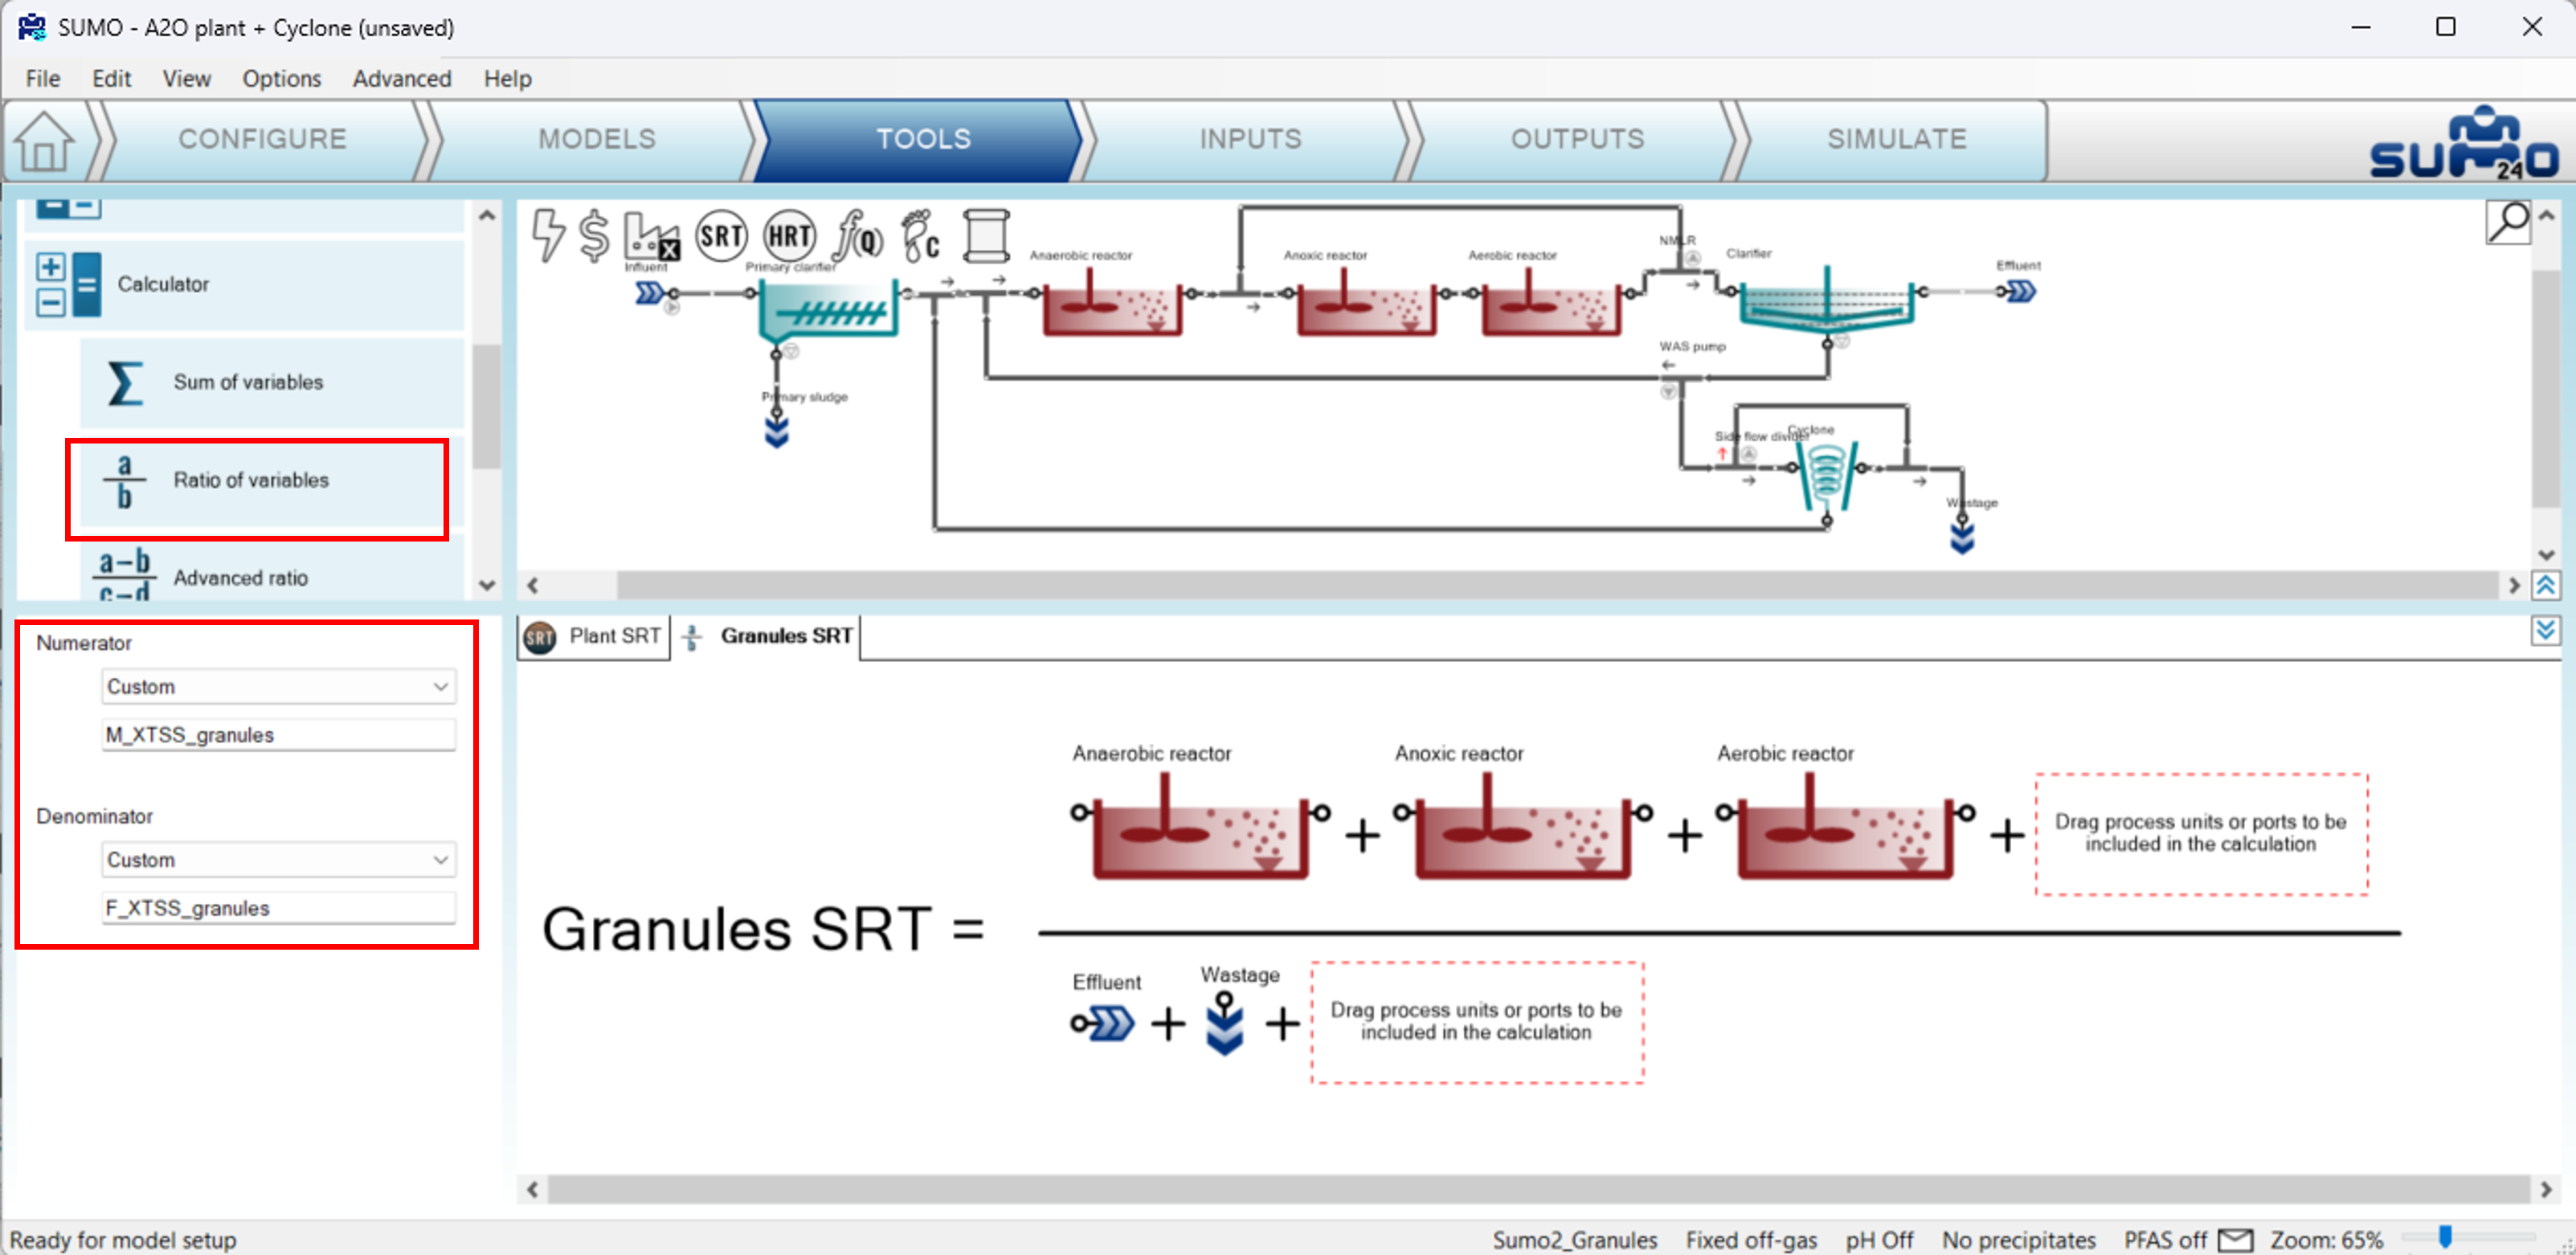Go to the SIMULATE step
This screenshot has width=2576, height=1255.
pos(1895,139)
